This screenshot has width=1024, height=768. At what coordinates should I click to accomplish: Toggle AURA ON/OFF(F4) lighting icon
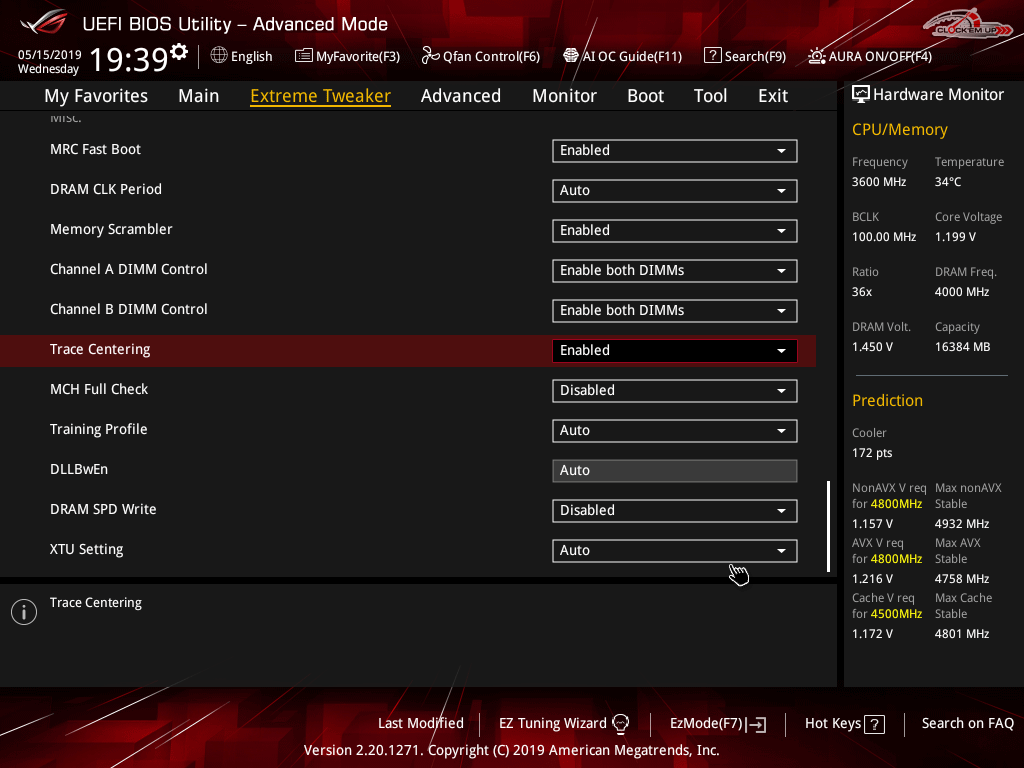coord(817,56)
